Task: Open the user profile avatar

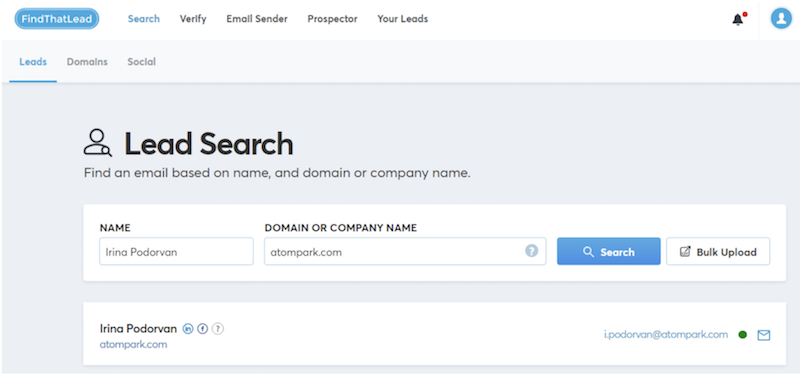Action: click(x=781, y=19)
